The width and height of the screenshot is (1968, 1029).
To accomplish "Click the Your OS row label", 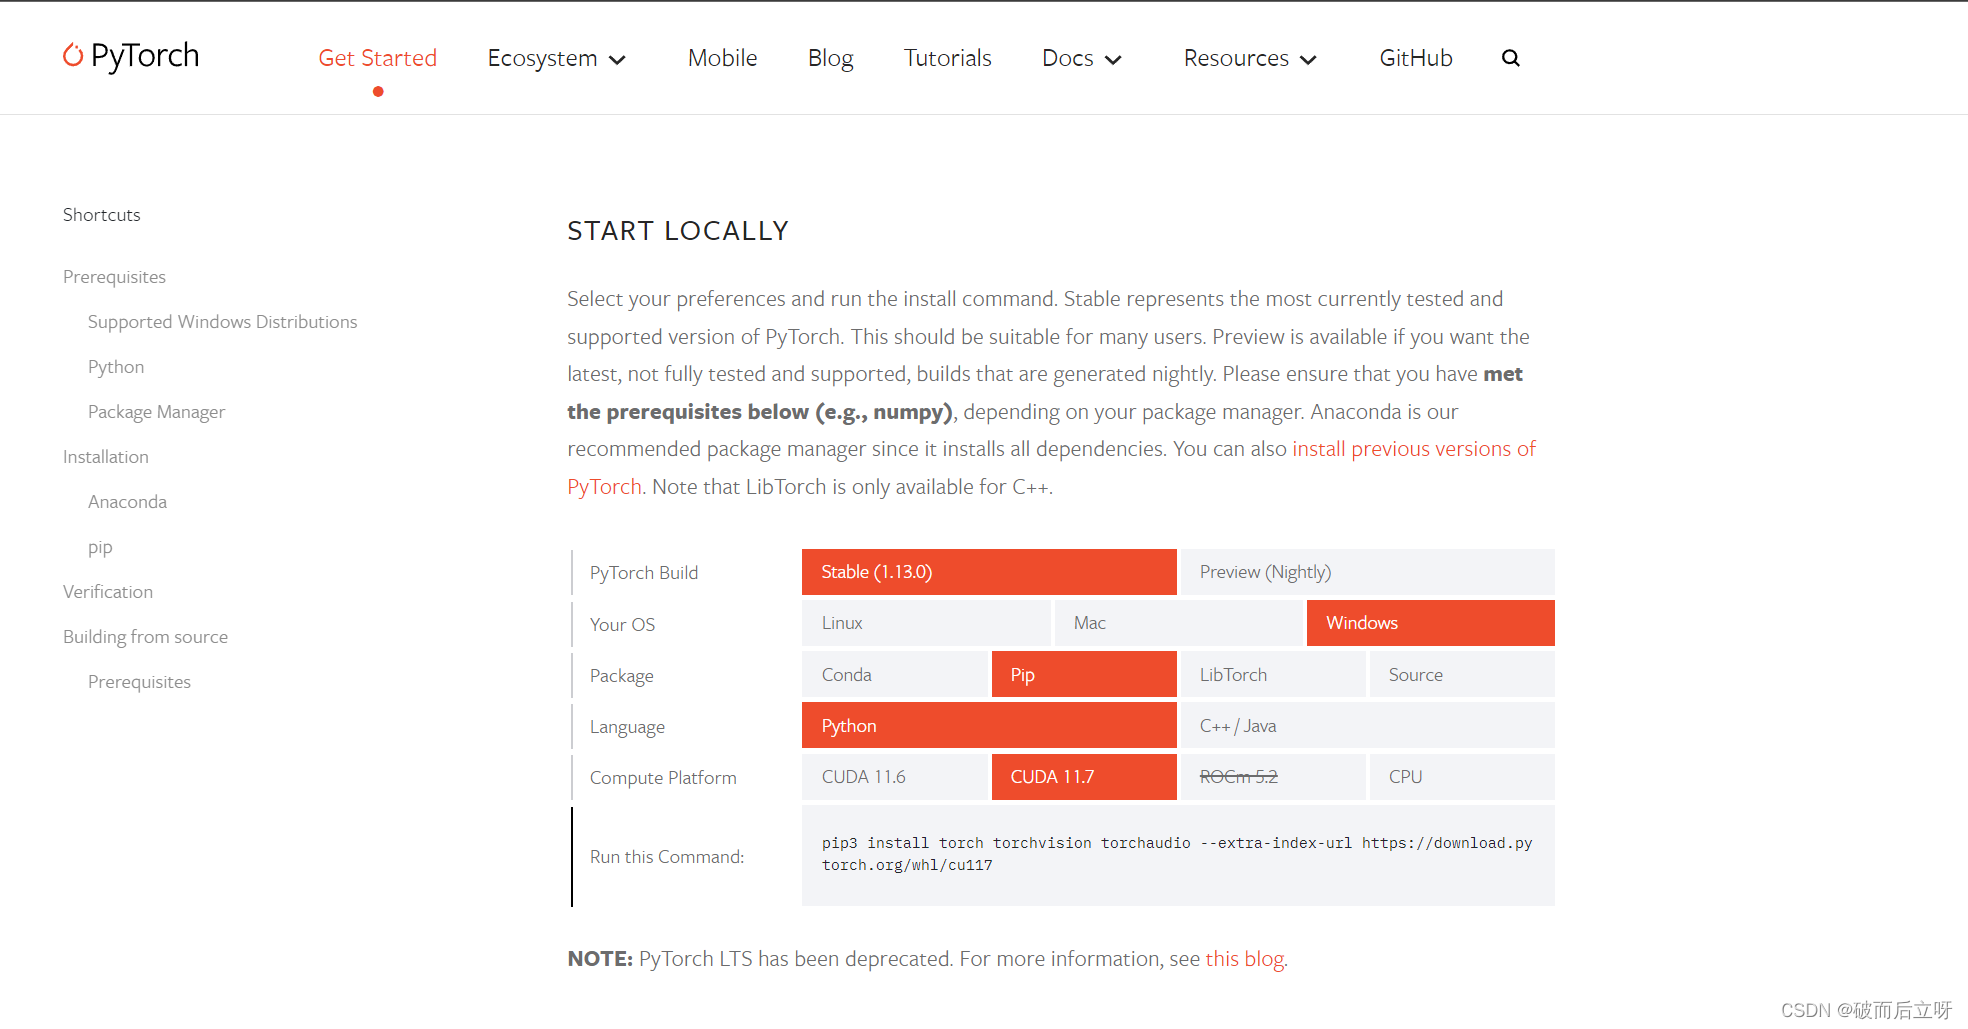I will pos(622,625).
